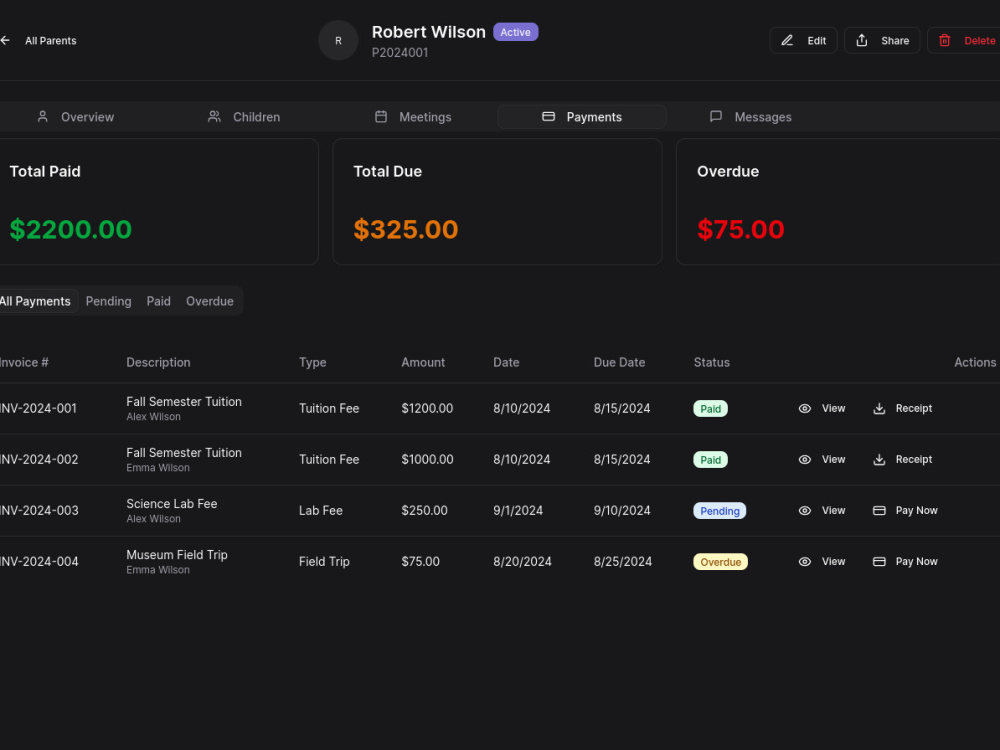
Task: Click the Lab Fee type cell
Action: point(321,511)
